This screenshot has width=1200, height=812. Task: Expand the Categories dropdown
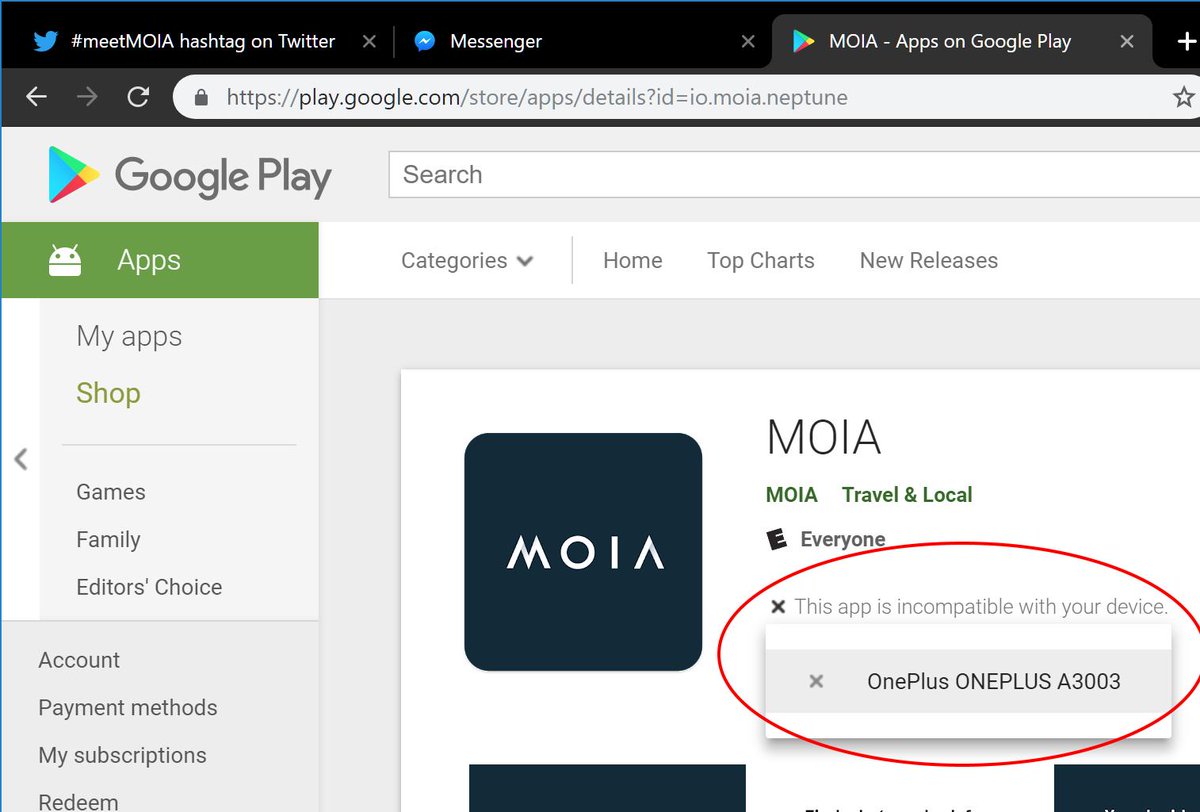(467, 261)
